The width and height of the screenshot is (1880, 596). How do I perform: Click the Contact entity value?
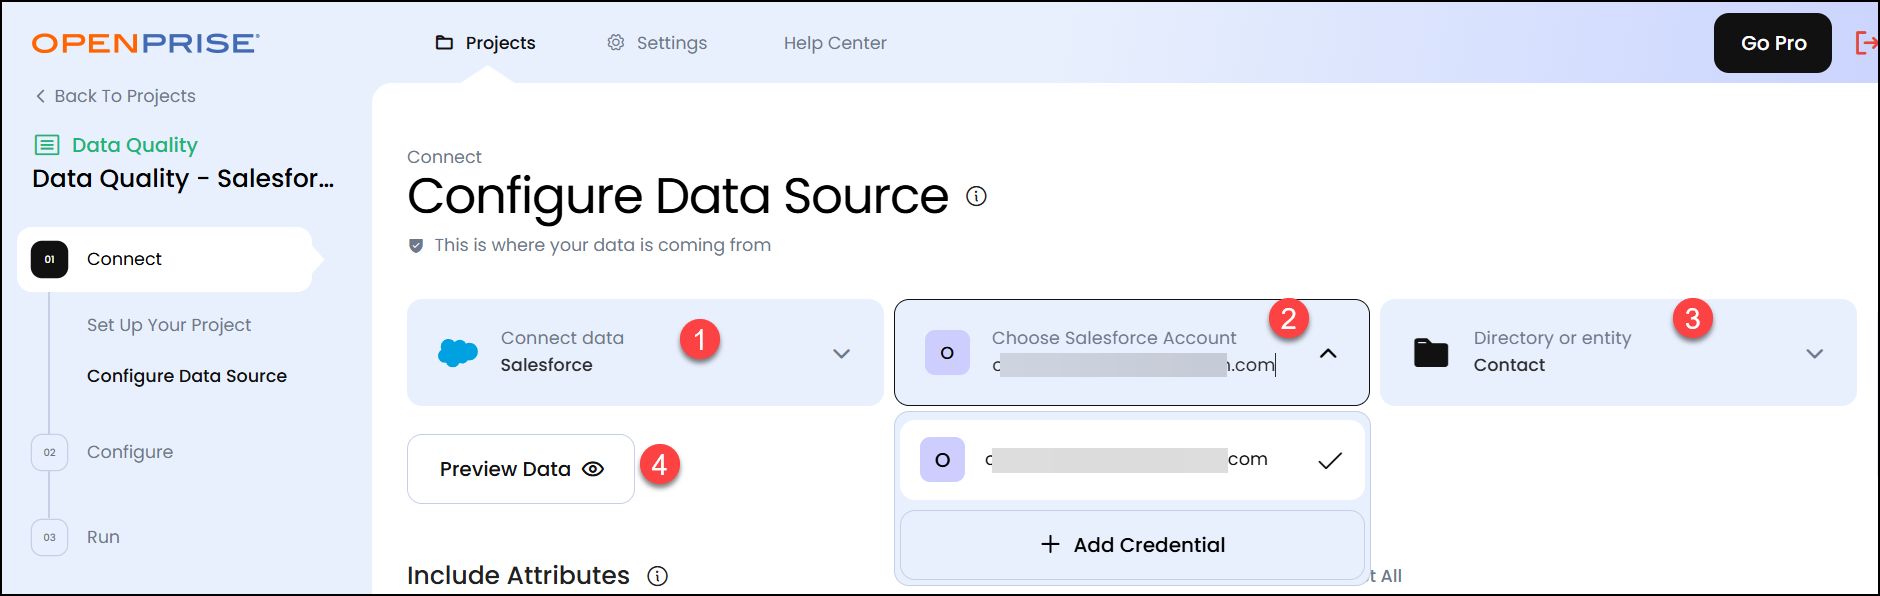point(1509,365)
